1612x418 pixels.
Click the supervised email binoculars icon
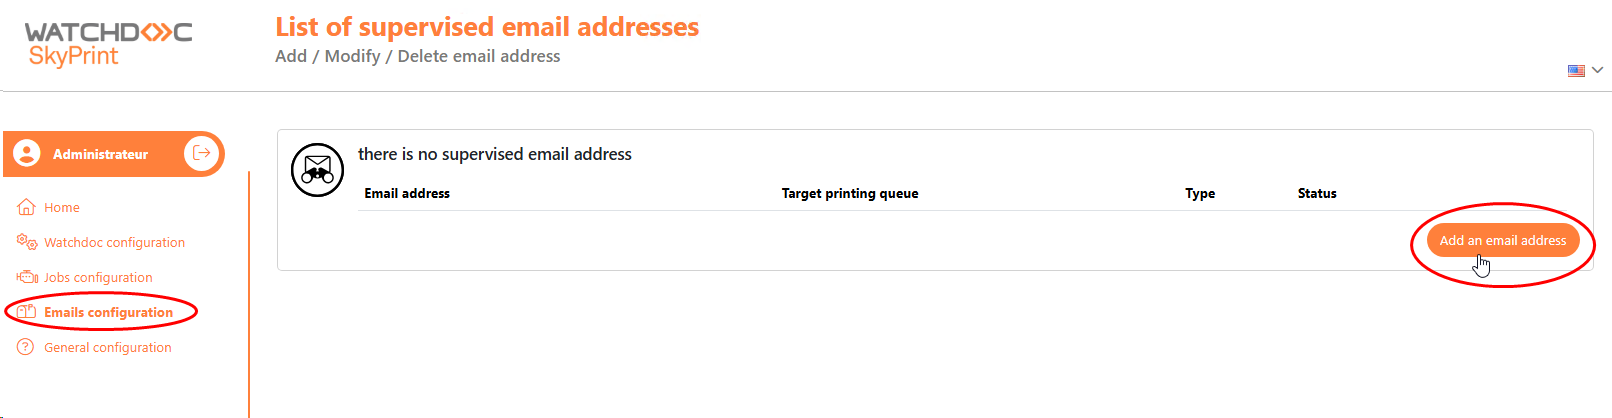click(x=317, y=169)
